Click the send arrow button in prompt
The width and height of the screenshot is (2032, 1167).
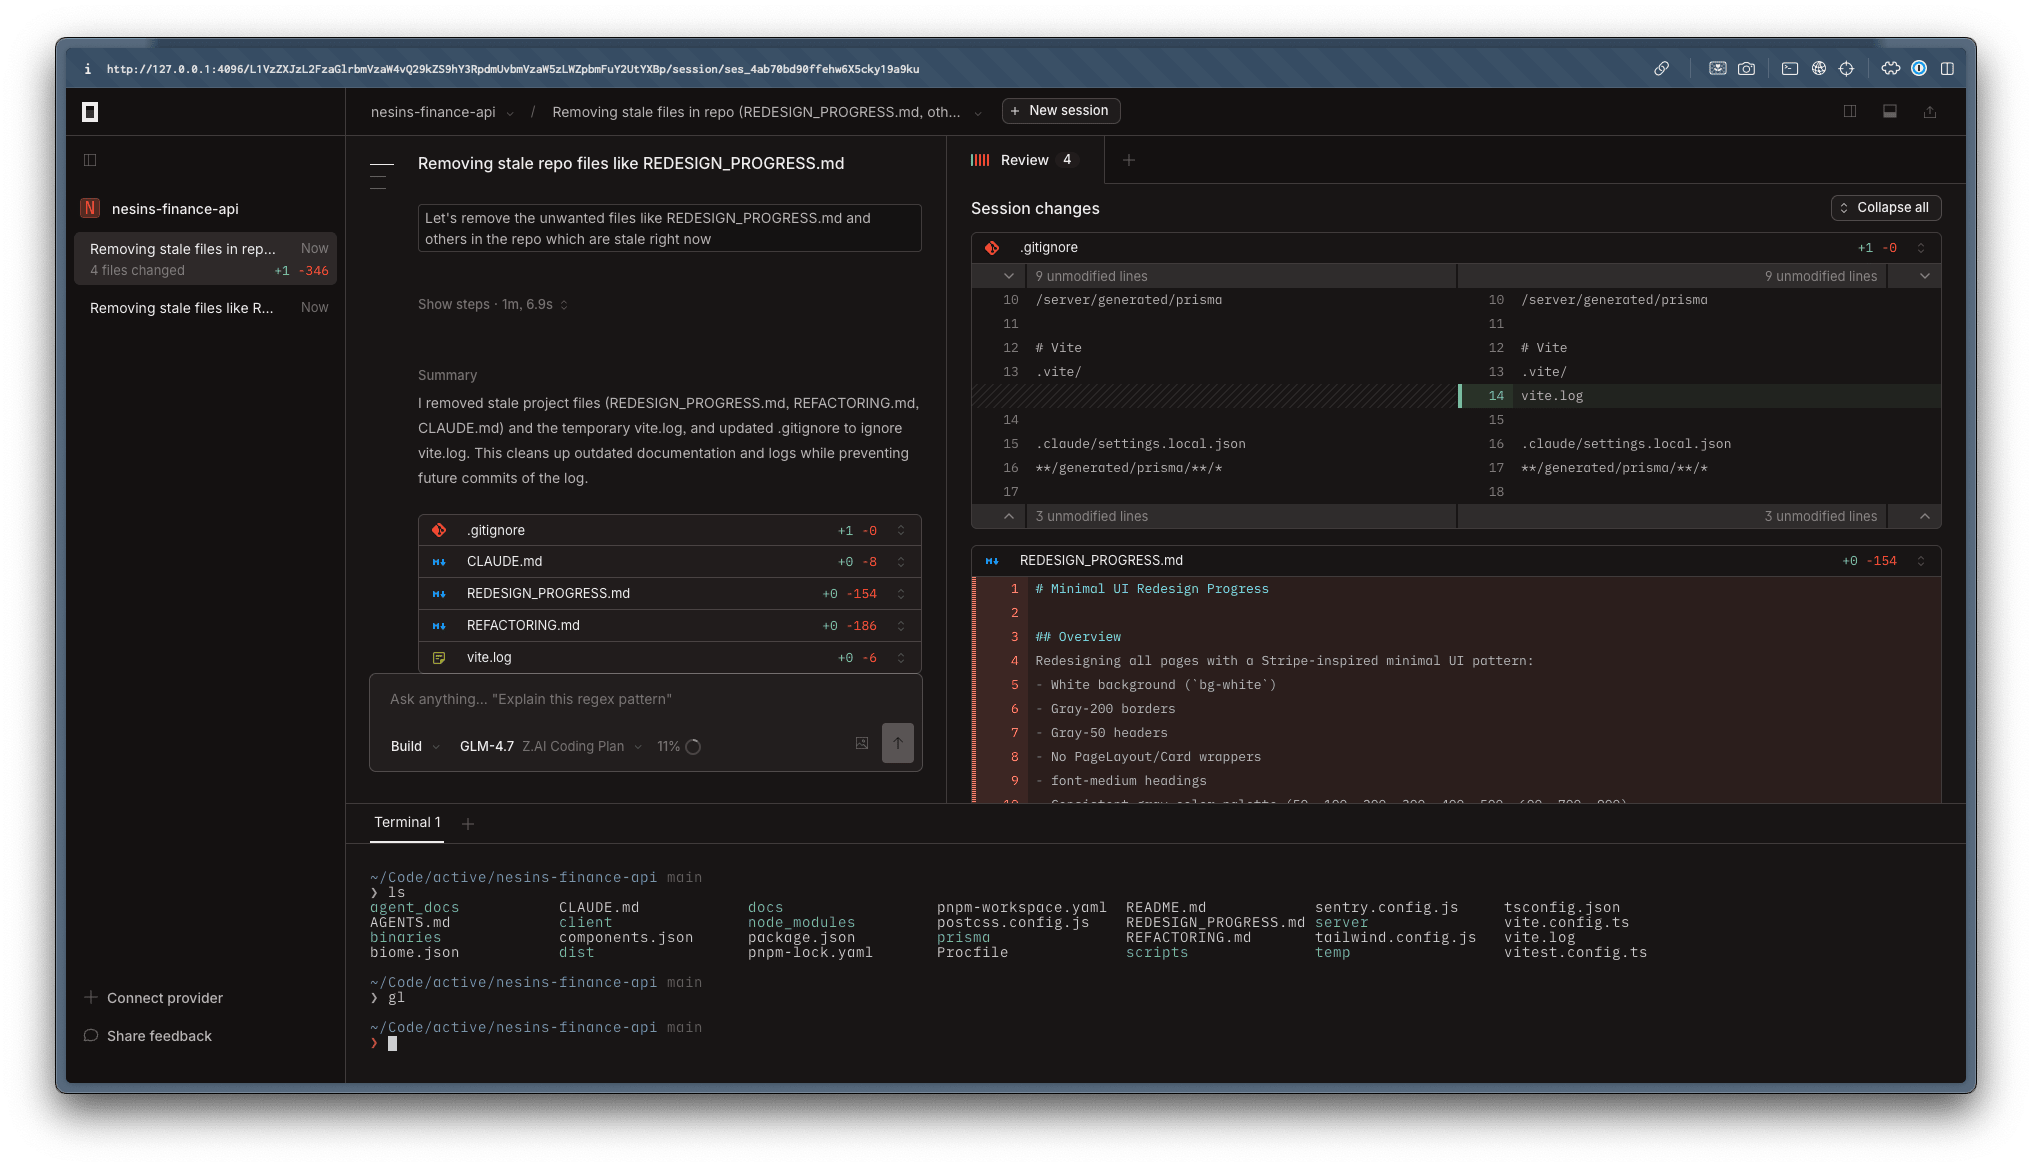897,743
